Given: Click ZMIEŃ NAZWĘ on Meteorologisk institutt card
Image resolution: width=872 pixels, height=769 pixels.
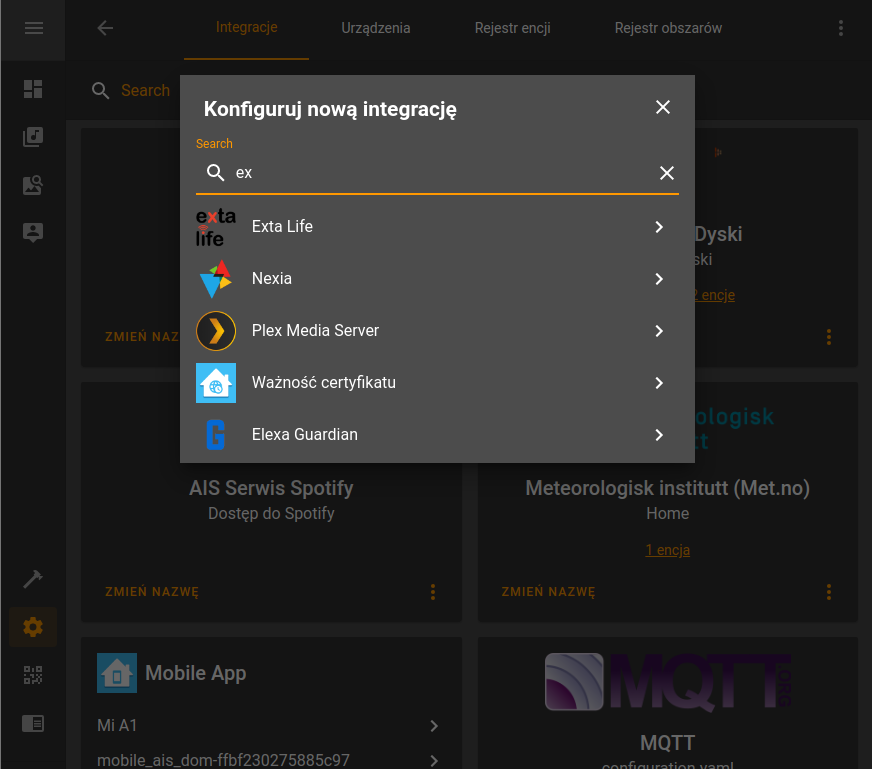Looking at the screenshot, I should 548,592.
